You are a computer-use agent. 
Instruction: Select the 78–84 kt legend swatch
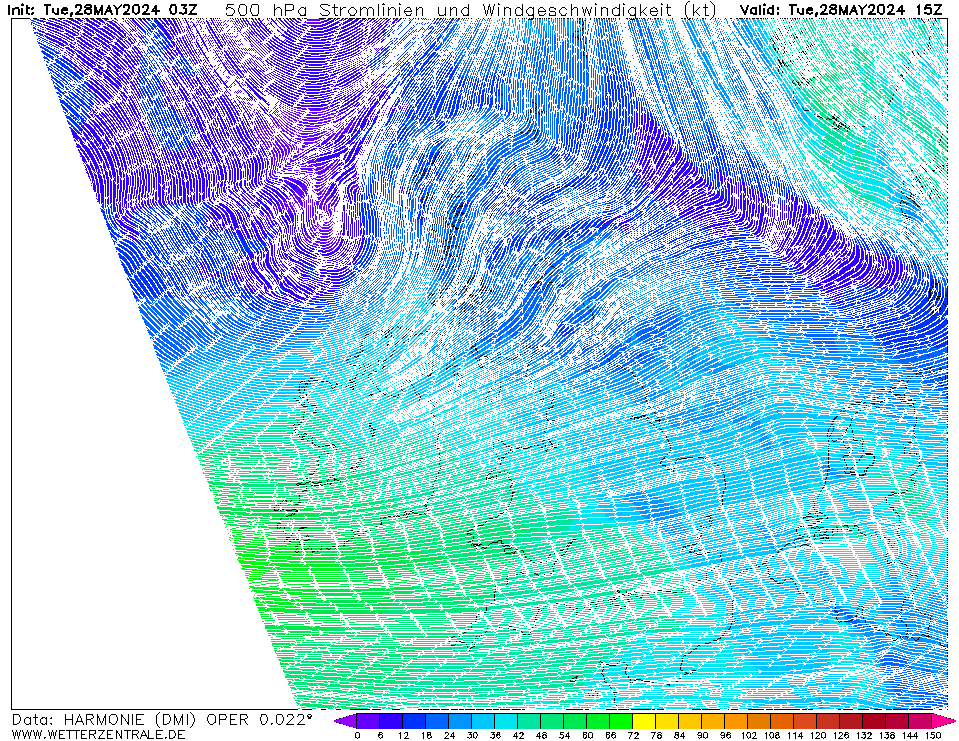point(668,721)
